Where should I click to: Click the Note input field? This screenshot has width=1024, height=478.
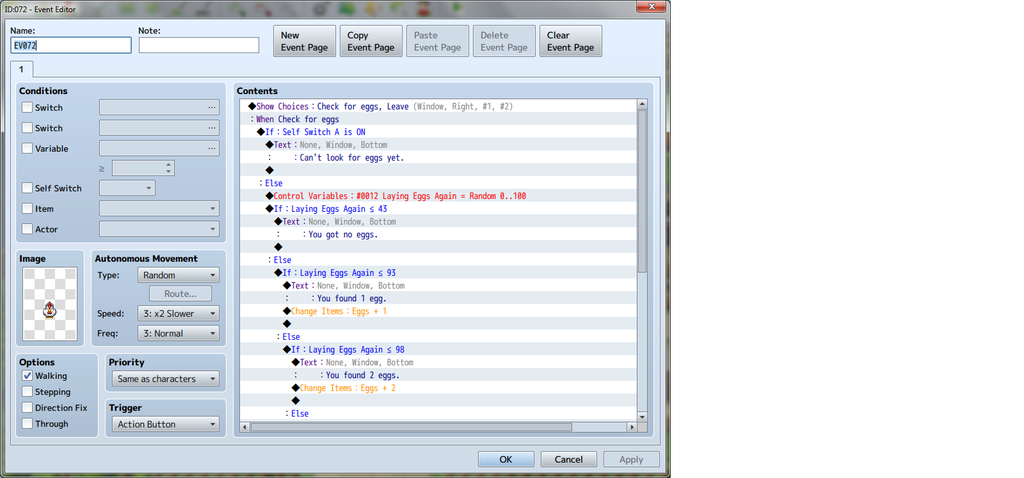point(199,45)
